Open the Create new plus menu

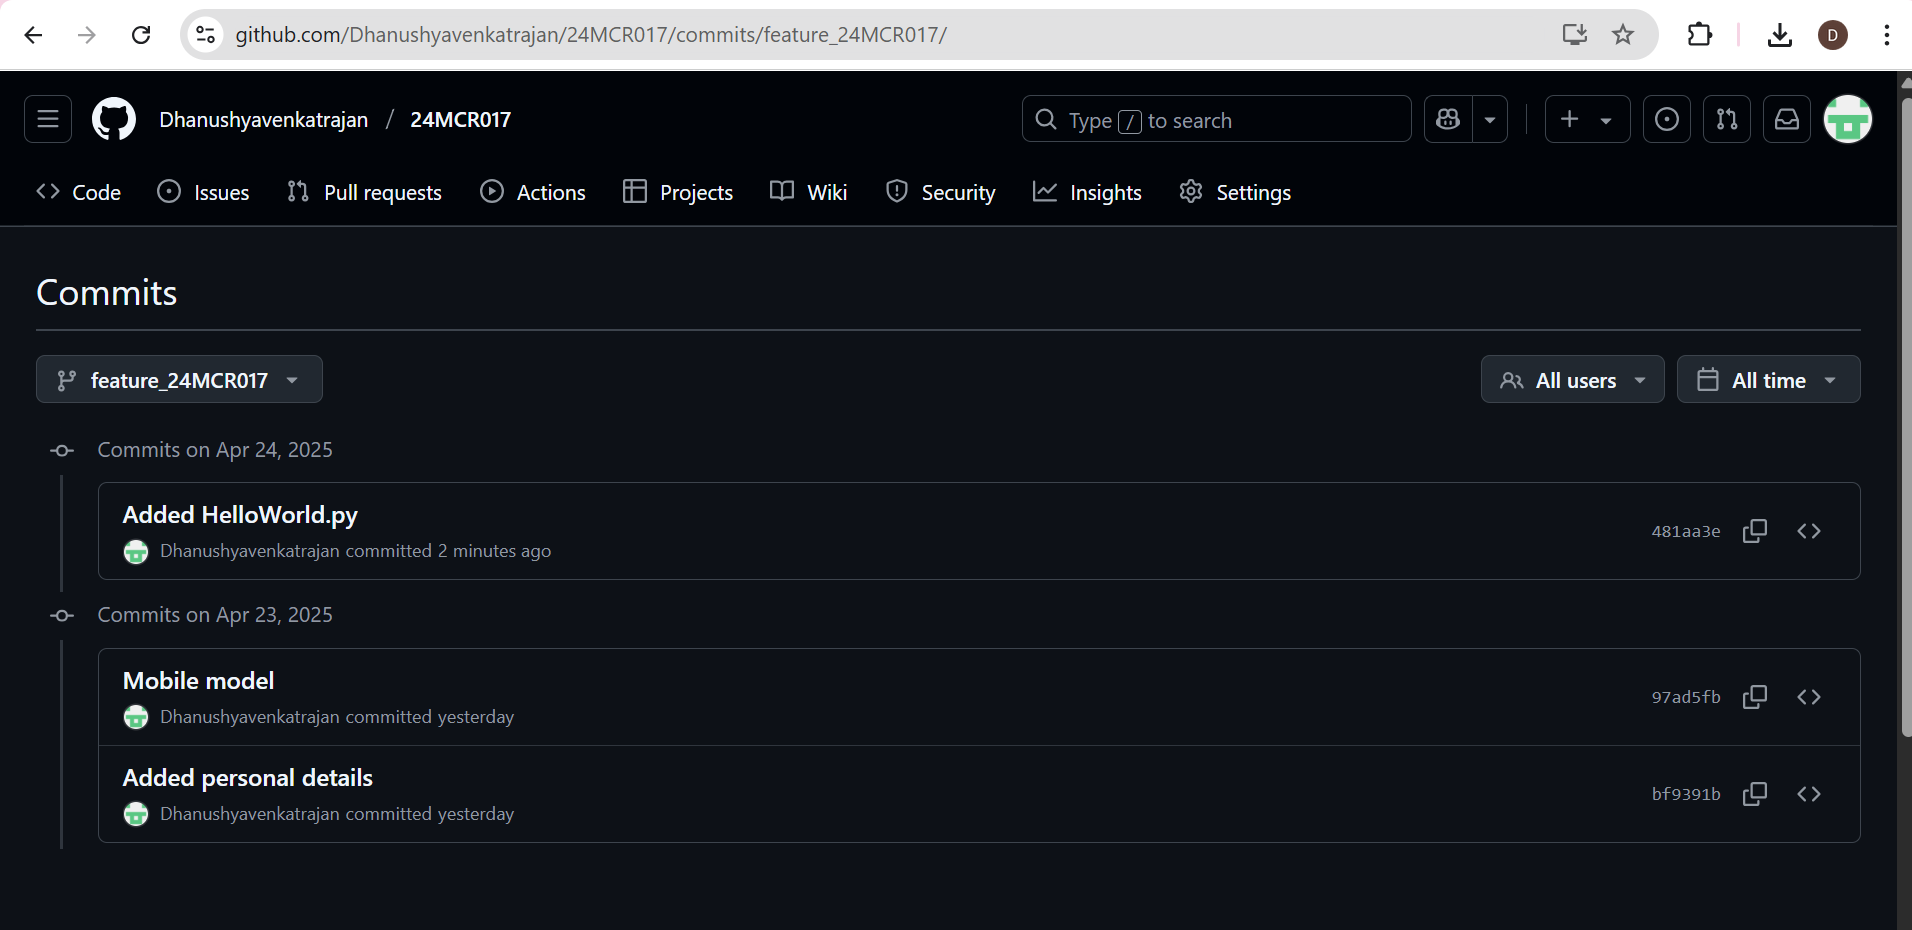pyautogui.click(x=1588, y=119)
